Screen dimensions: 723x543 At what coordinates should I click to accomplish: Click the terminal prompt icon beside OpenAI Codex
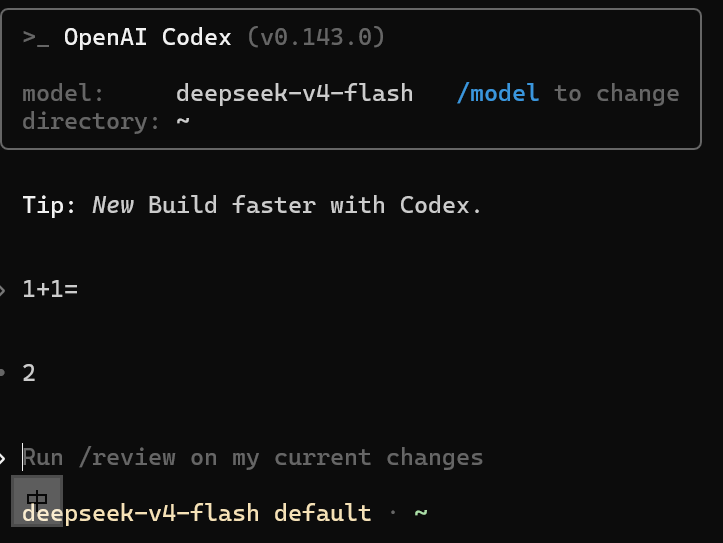point(36,37)
